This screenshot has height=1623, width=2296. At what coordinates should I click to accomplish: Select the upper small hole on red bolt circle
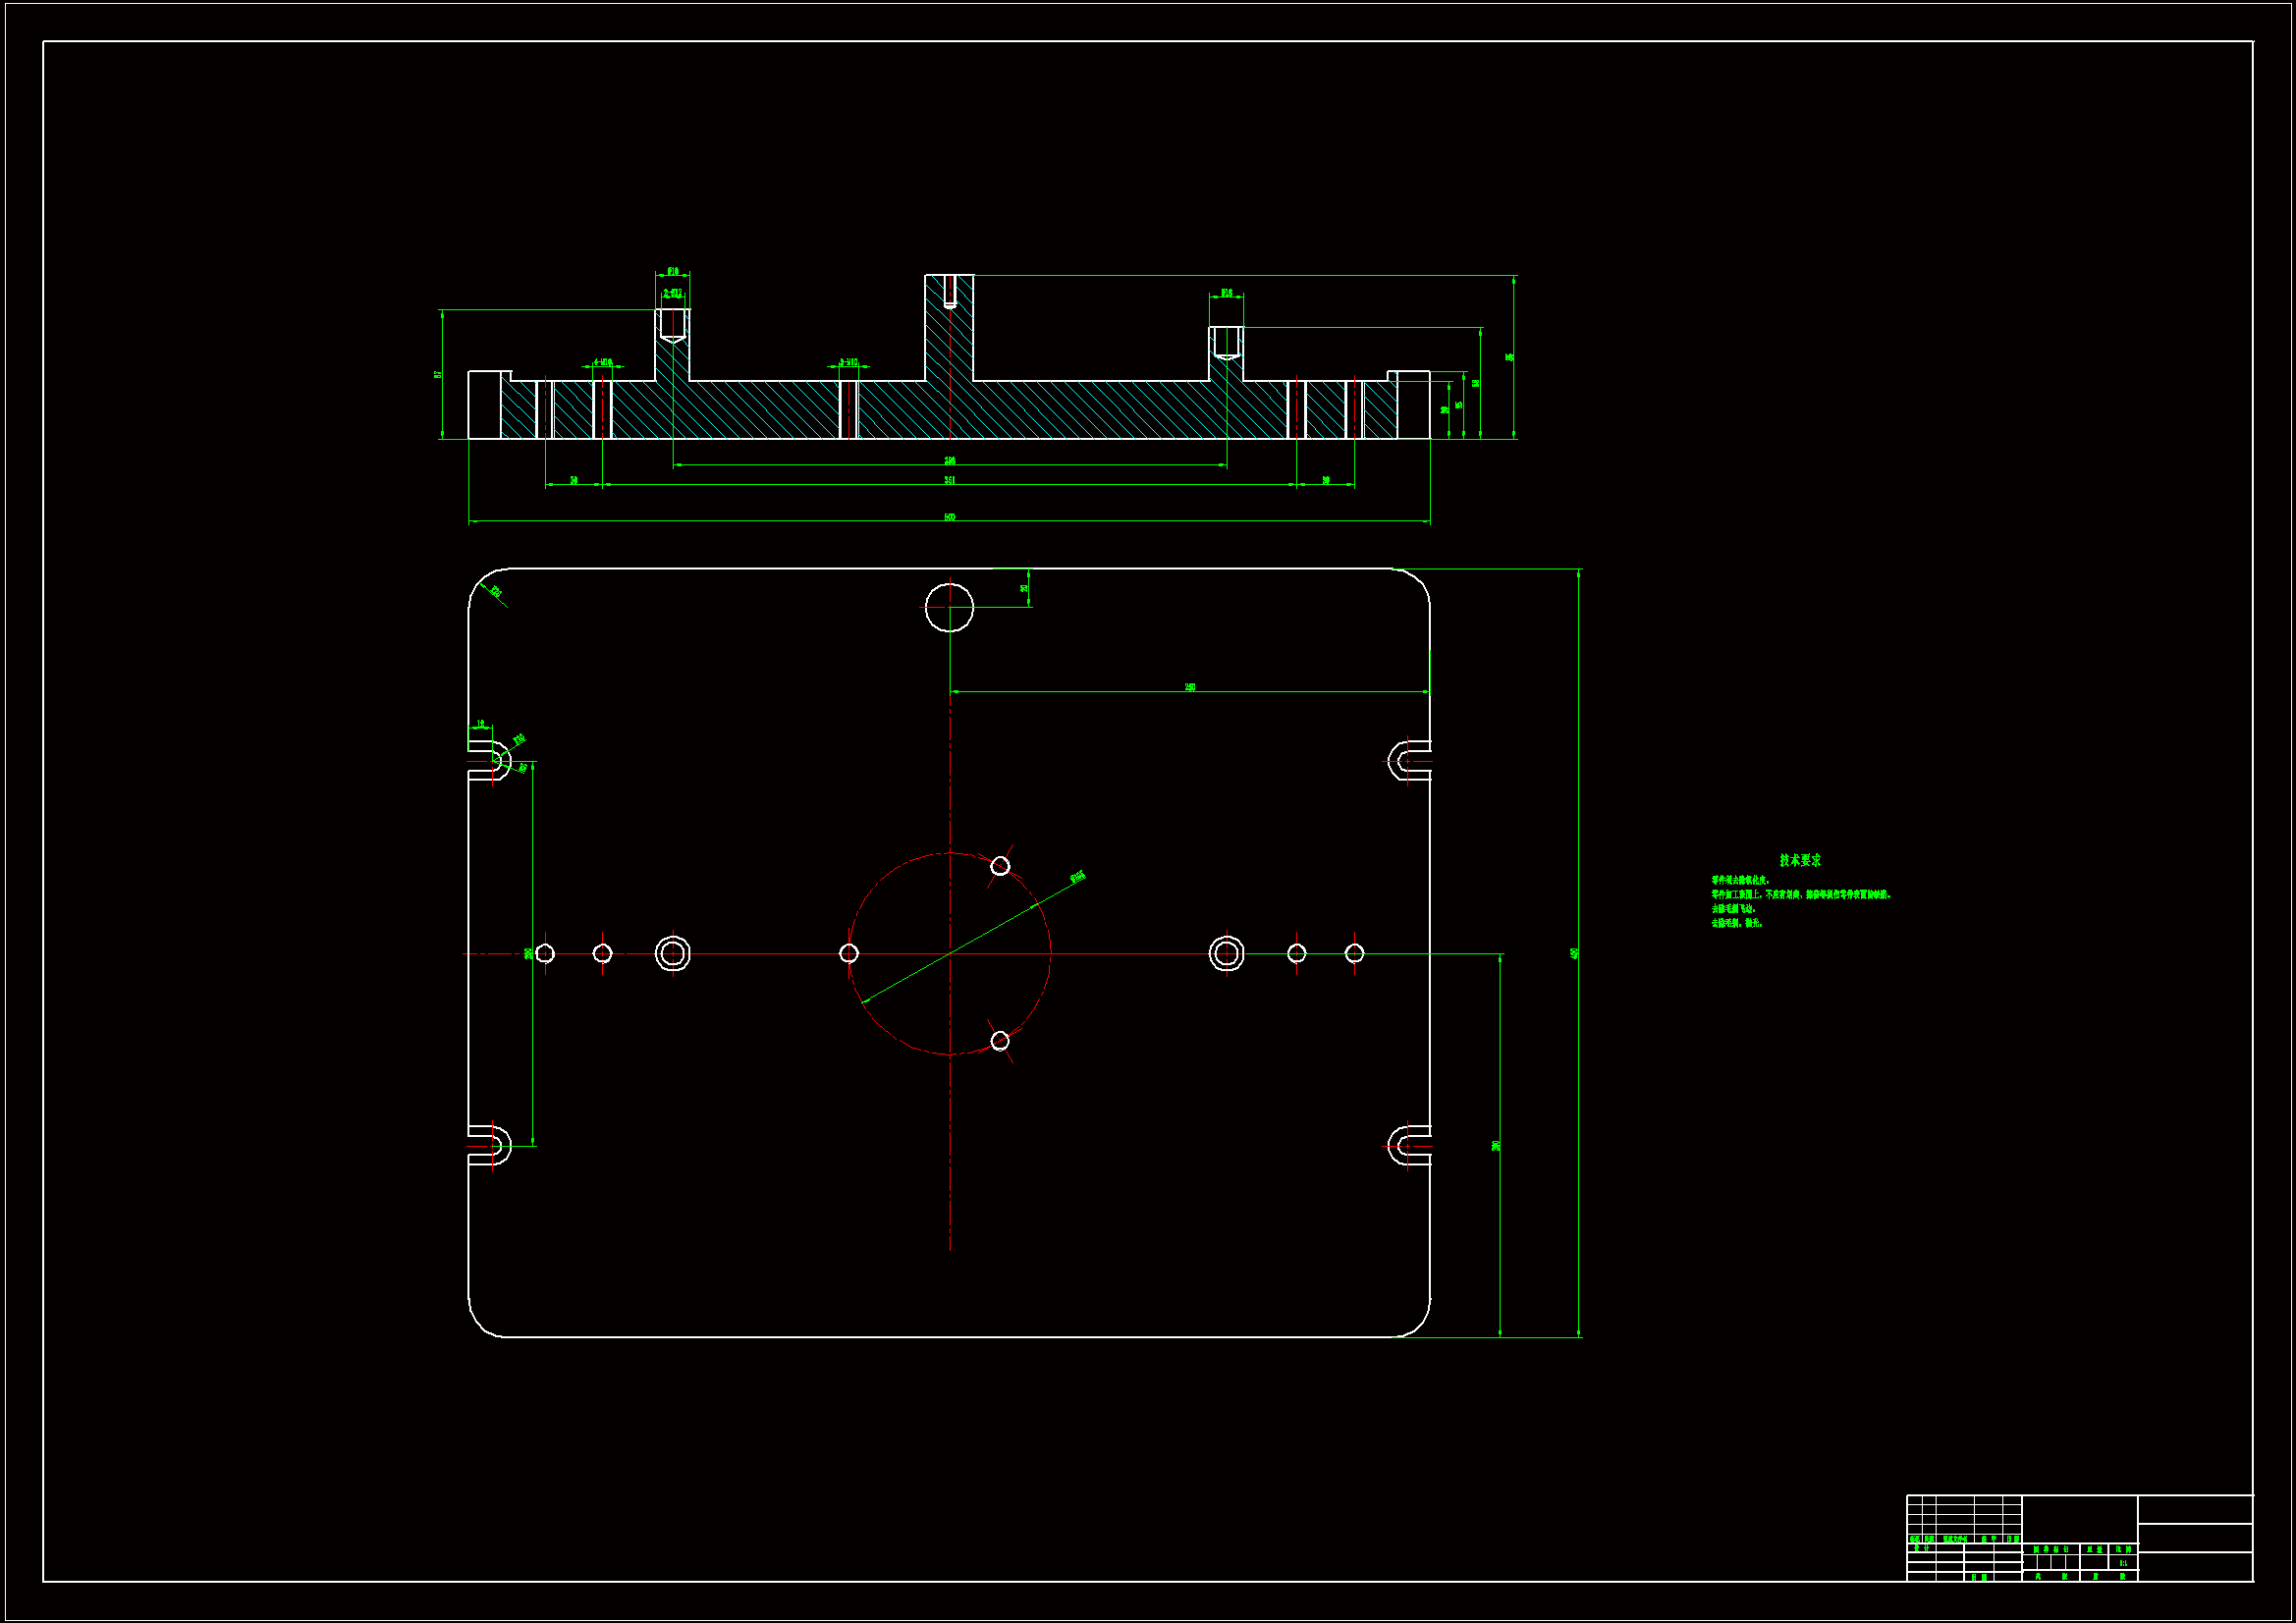1000,866
